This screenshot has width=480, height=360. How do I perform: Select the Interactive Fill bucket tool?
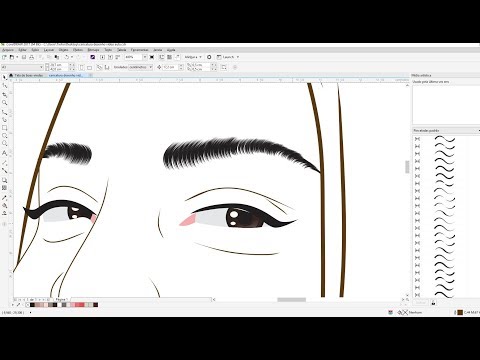click(x=5, y=205)
